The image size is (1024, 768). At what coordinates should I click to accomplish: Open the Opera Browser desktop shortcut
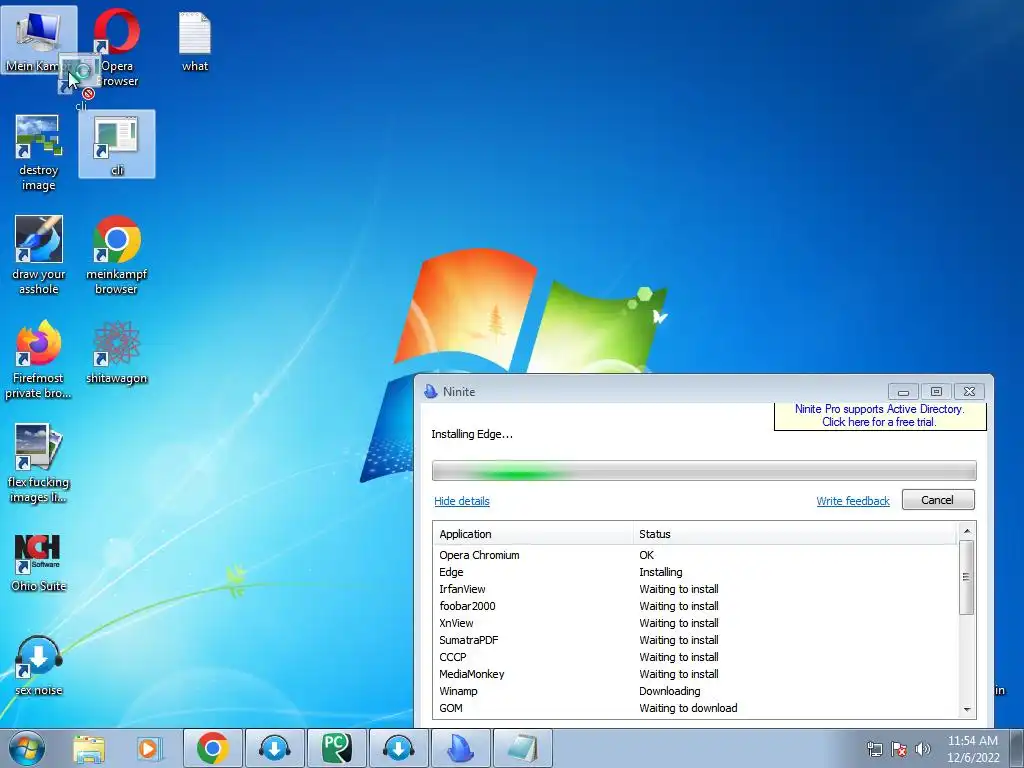(x=117, y=47)
